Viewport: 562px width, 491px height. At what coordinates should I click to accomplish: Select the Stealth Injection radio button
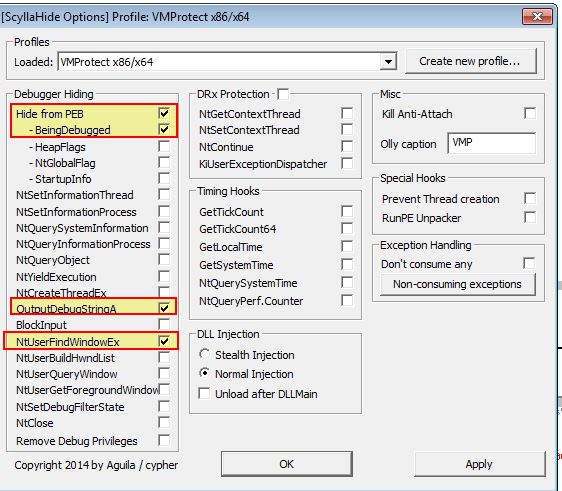(x=204, y=354)
